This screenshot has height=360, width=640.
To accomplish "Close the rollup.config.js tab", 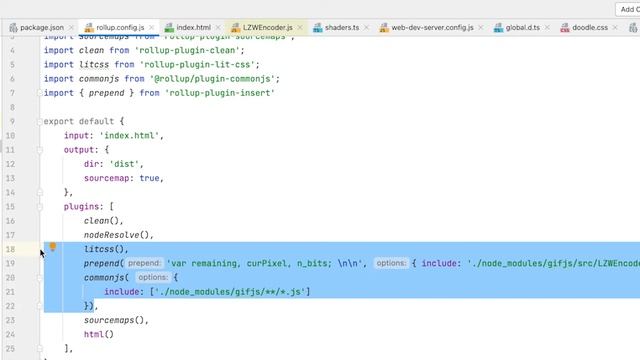I will tap(151, 27).
